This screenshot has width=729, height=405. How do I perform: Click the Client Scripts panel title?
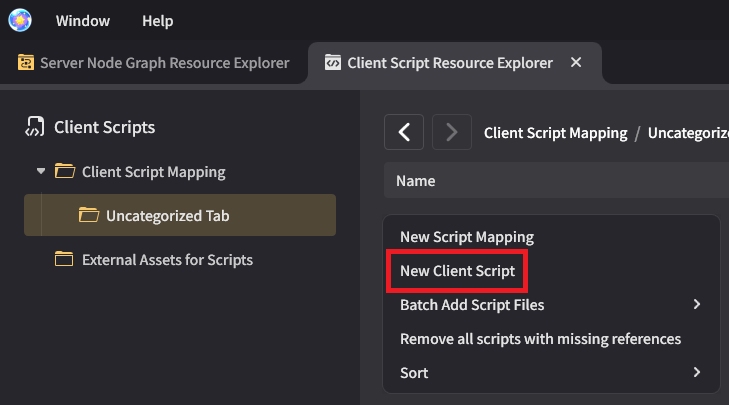point(104,127)
